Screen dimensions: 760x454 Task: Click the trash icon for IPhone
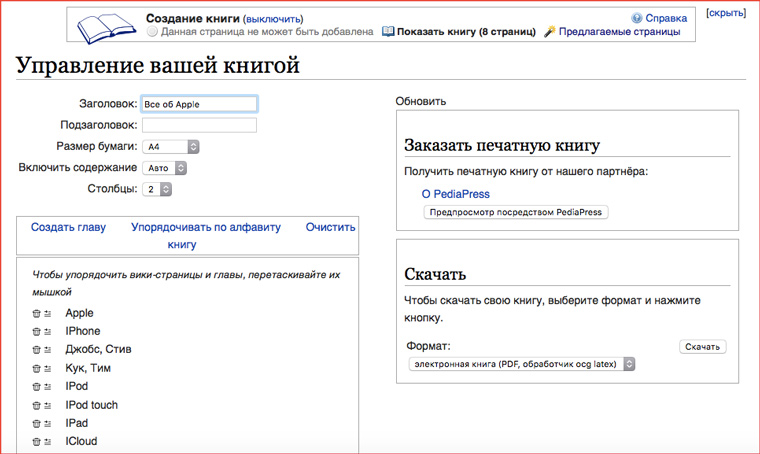click(36, 331)
